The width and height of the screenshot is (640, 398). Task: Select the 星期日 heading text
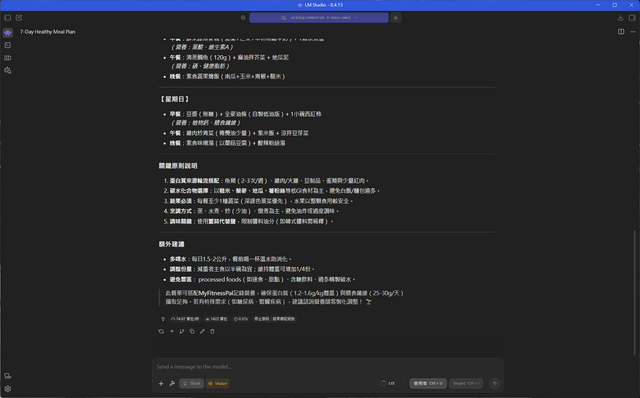[175, 99]
